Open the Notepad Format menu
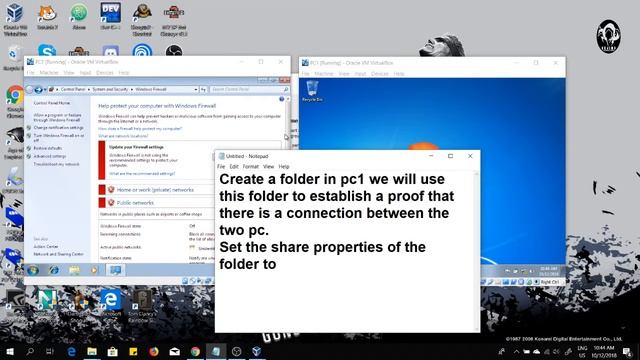This screenshot has width=640, height=360. click(251, 167)
